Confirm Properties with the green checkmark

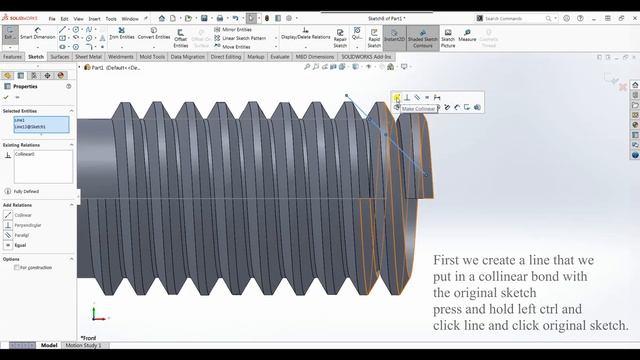click(6, 97)
